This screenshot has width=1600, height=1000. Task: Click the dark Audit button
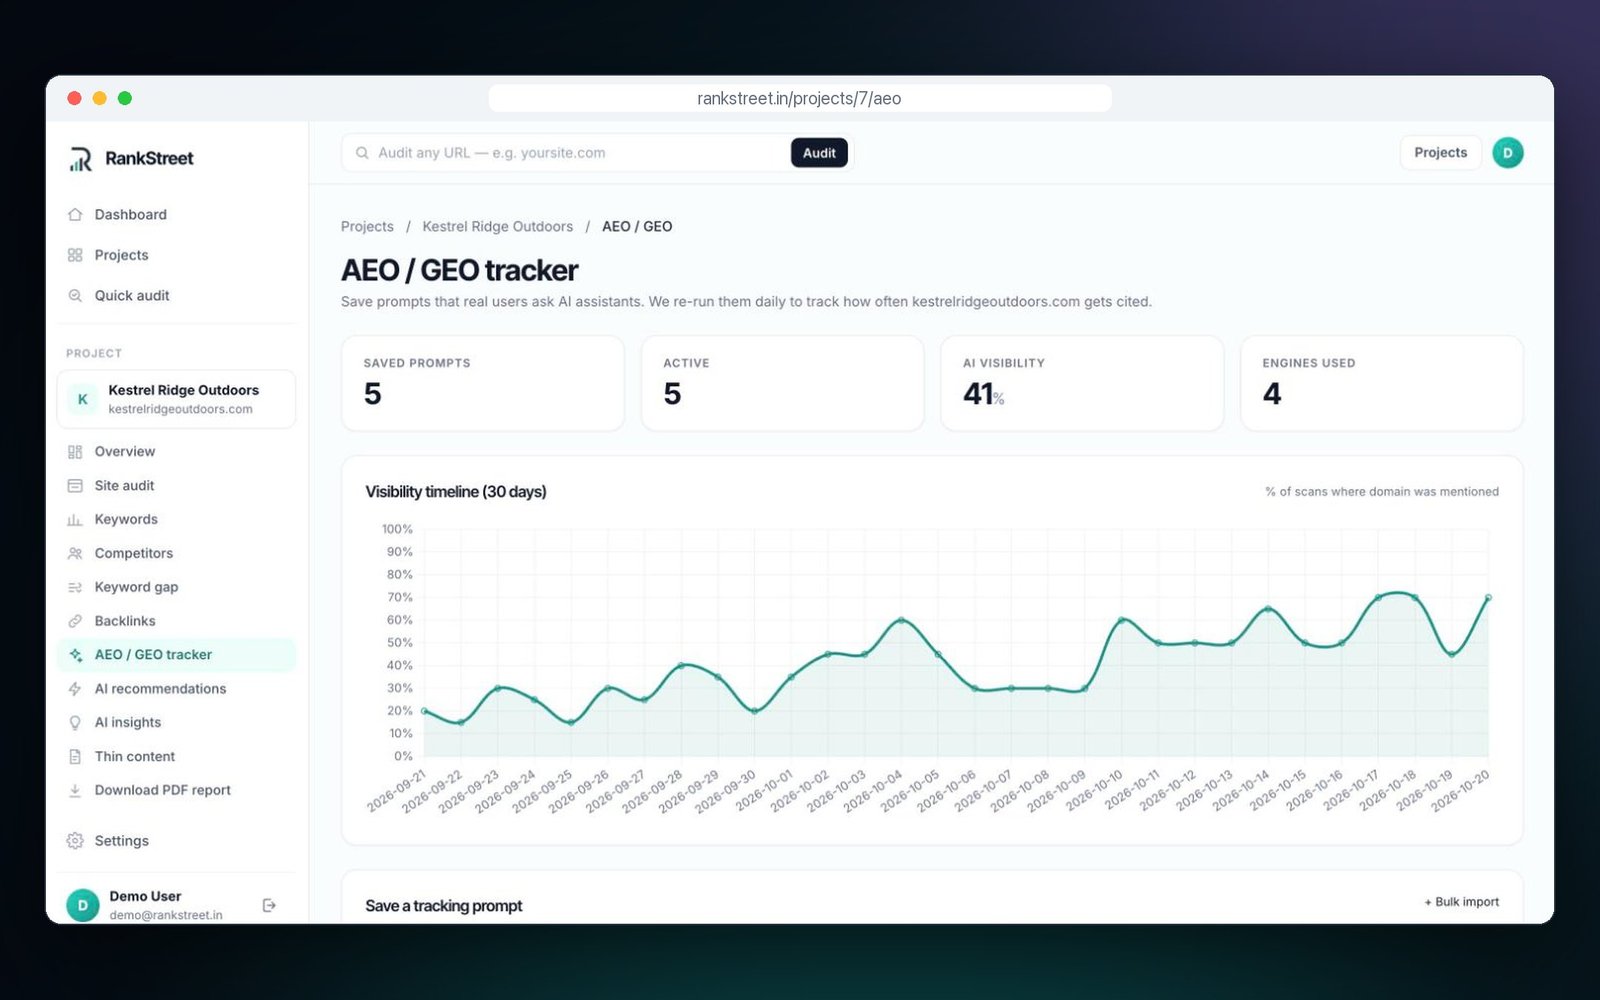819,153
